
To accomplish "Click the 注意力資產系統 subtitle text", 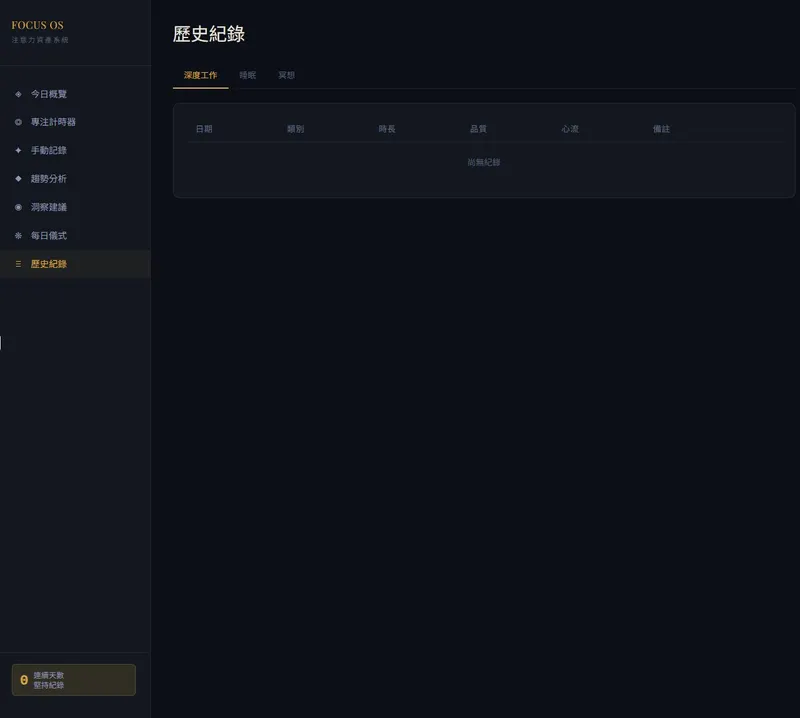I will pyautogui.click(x=40, y=40).
